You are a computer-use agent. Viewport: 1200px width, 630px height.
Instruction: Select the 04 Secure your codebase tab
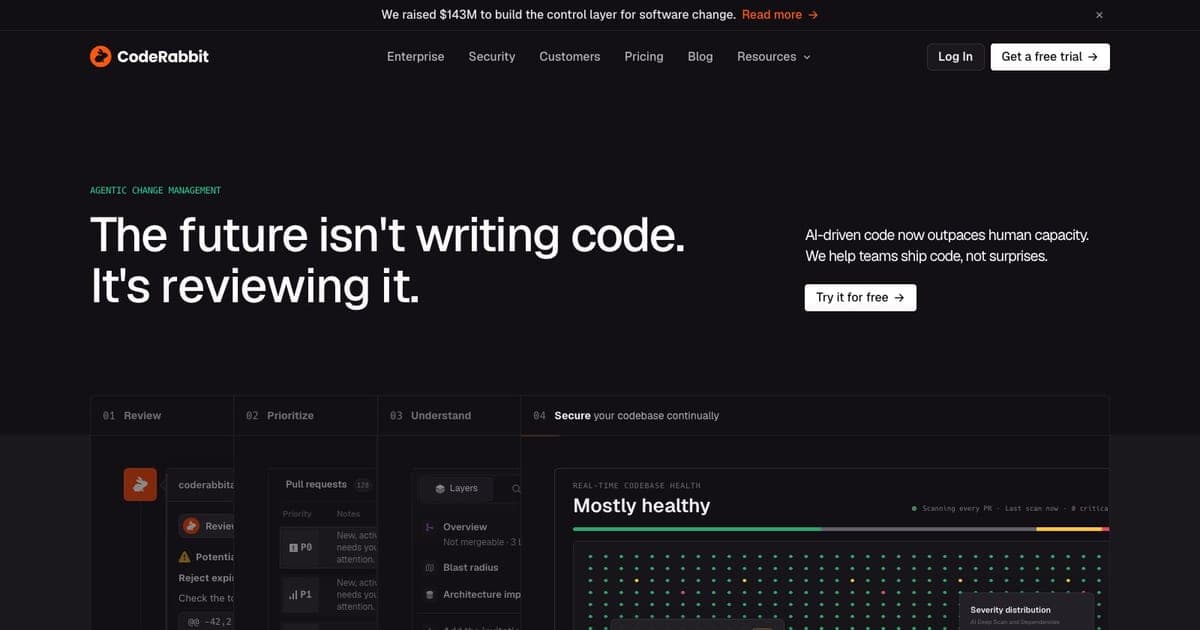pyautogui.click(x=815, y=415)
